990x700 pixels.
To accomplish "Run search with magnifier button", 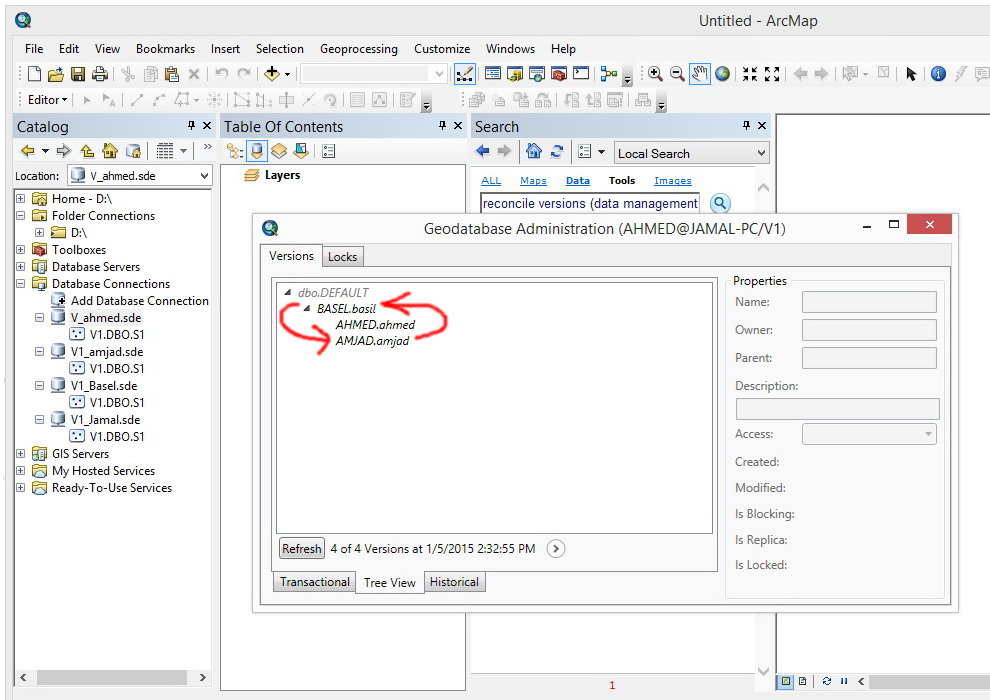I will click(720, 203).
